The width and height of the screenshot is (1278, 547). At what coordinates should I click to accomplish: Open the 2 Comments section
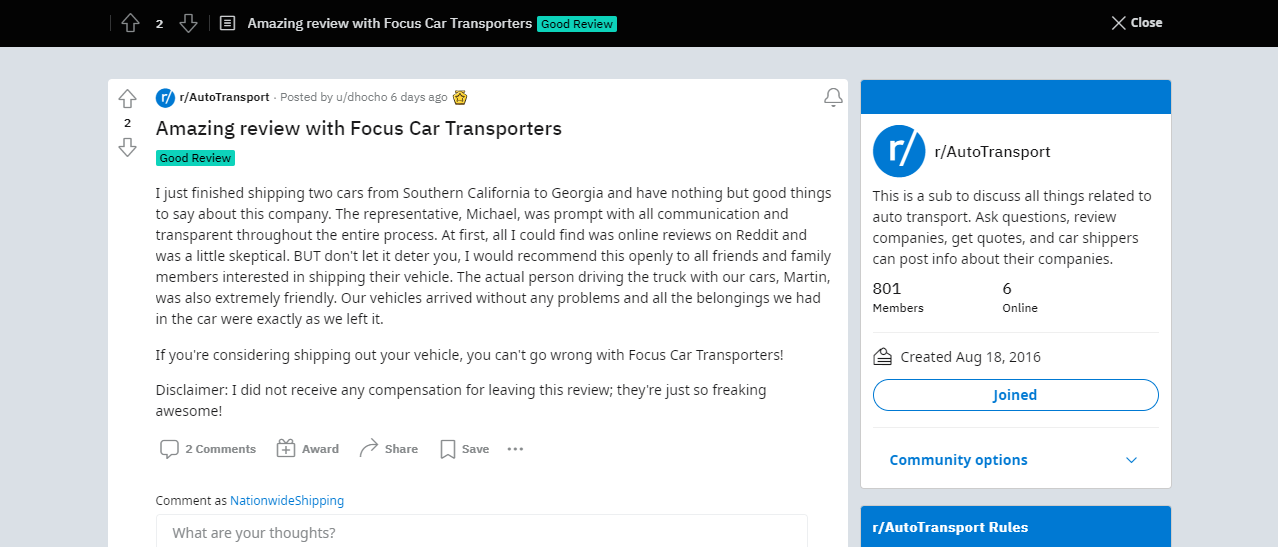point(208,449)
